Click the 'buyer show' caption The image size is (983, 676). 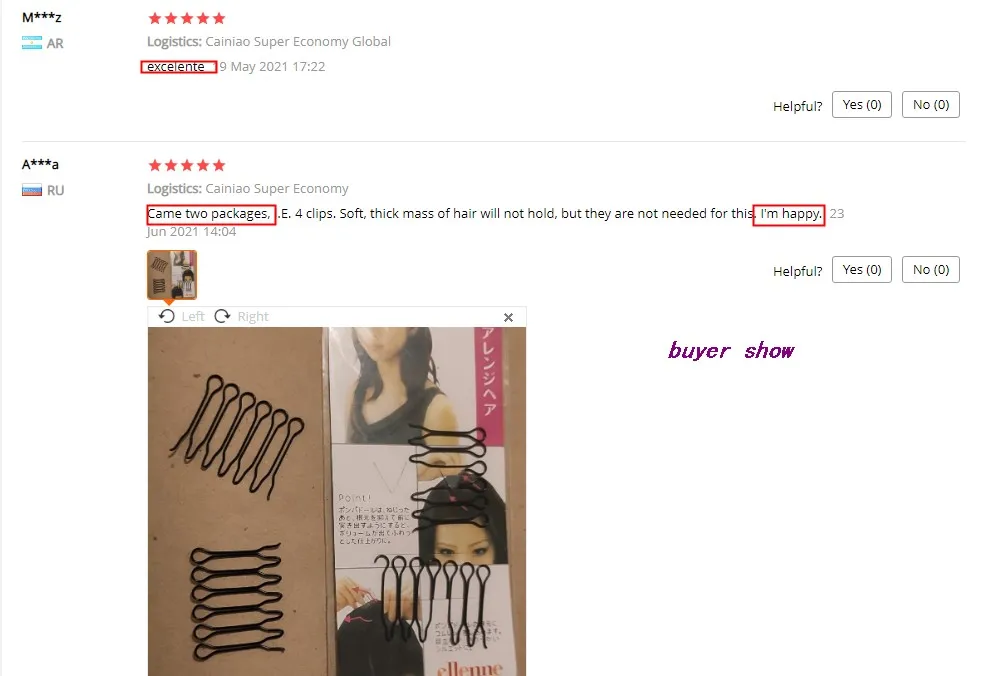point(731,350)
